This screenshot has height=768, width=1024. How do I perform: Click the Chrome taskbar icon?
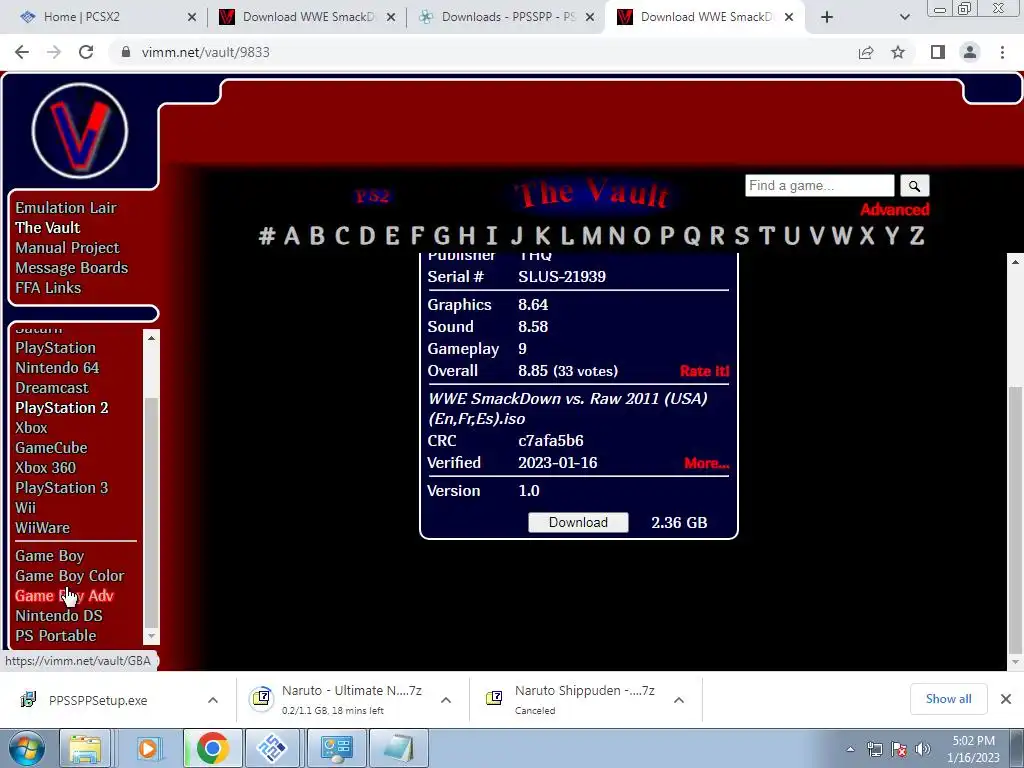tap(212, 748)
